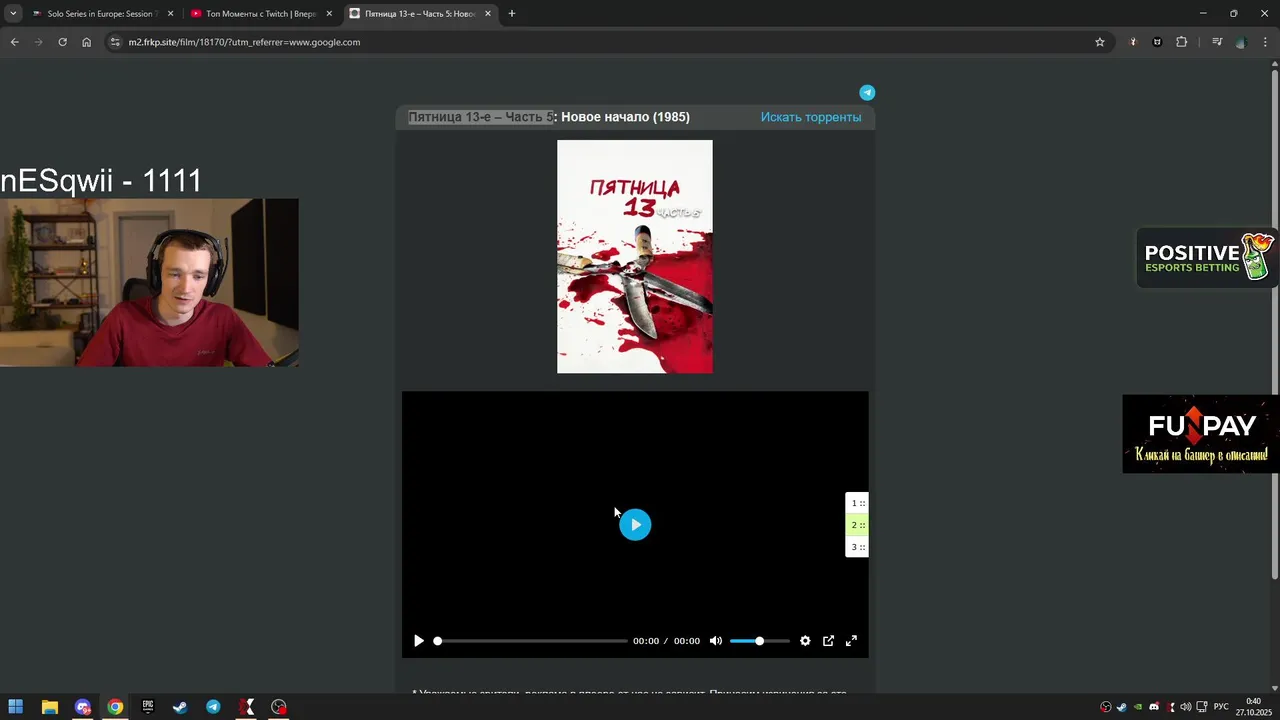Screen dimensions: 1280x720
Task: Enter fullscreen mode in the video player
Action: click(x=851, y=641)
